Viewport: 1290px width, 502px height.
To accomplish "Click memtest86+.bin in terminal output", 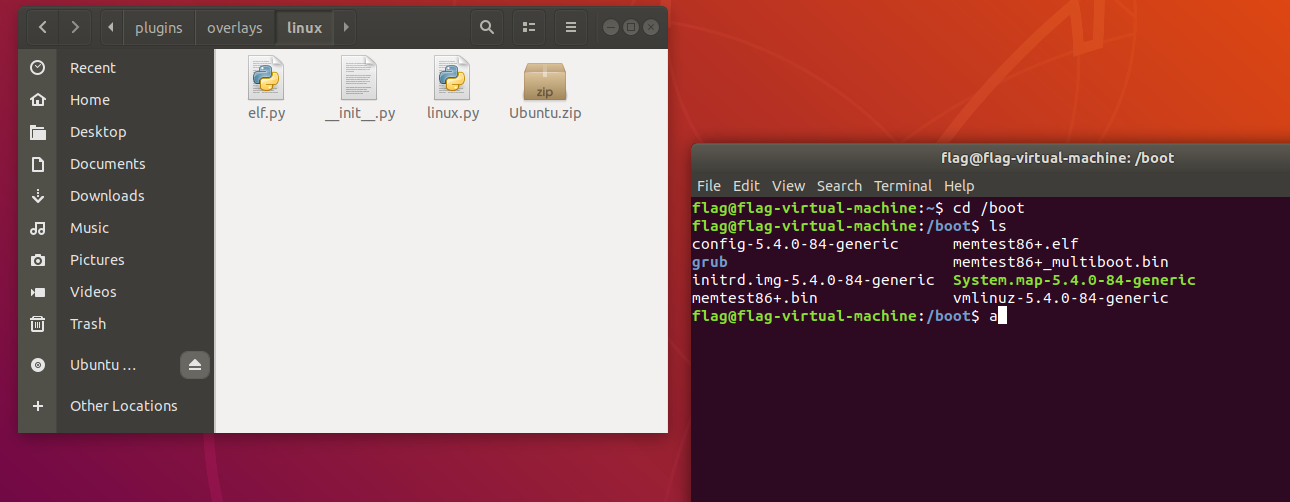I will coord(755,298).
